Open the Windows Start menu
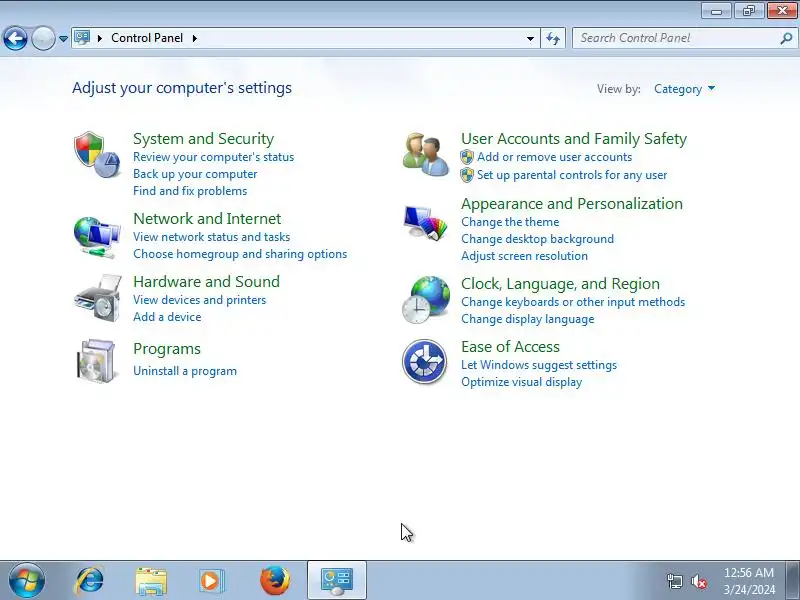Screen dimensions: 800x600 (x=27, y=580)
